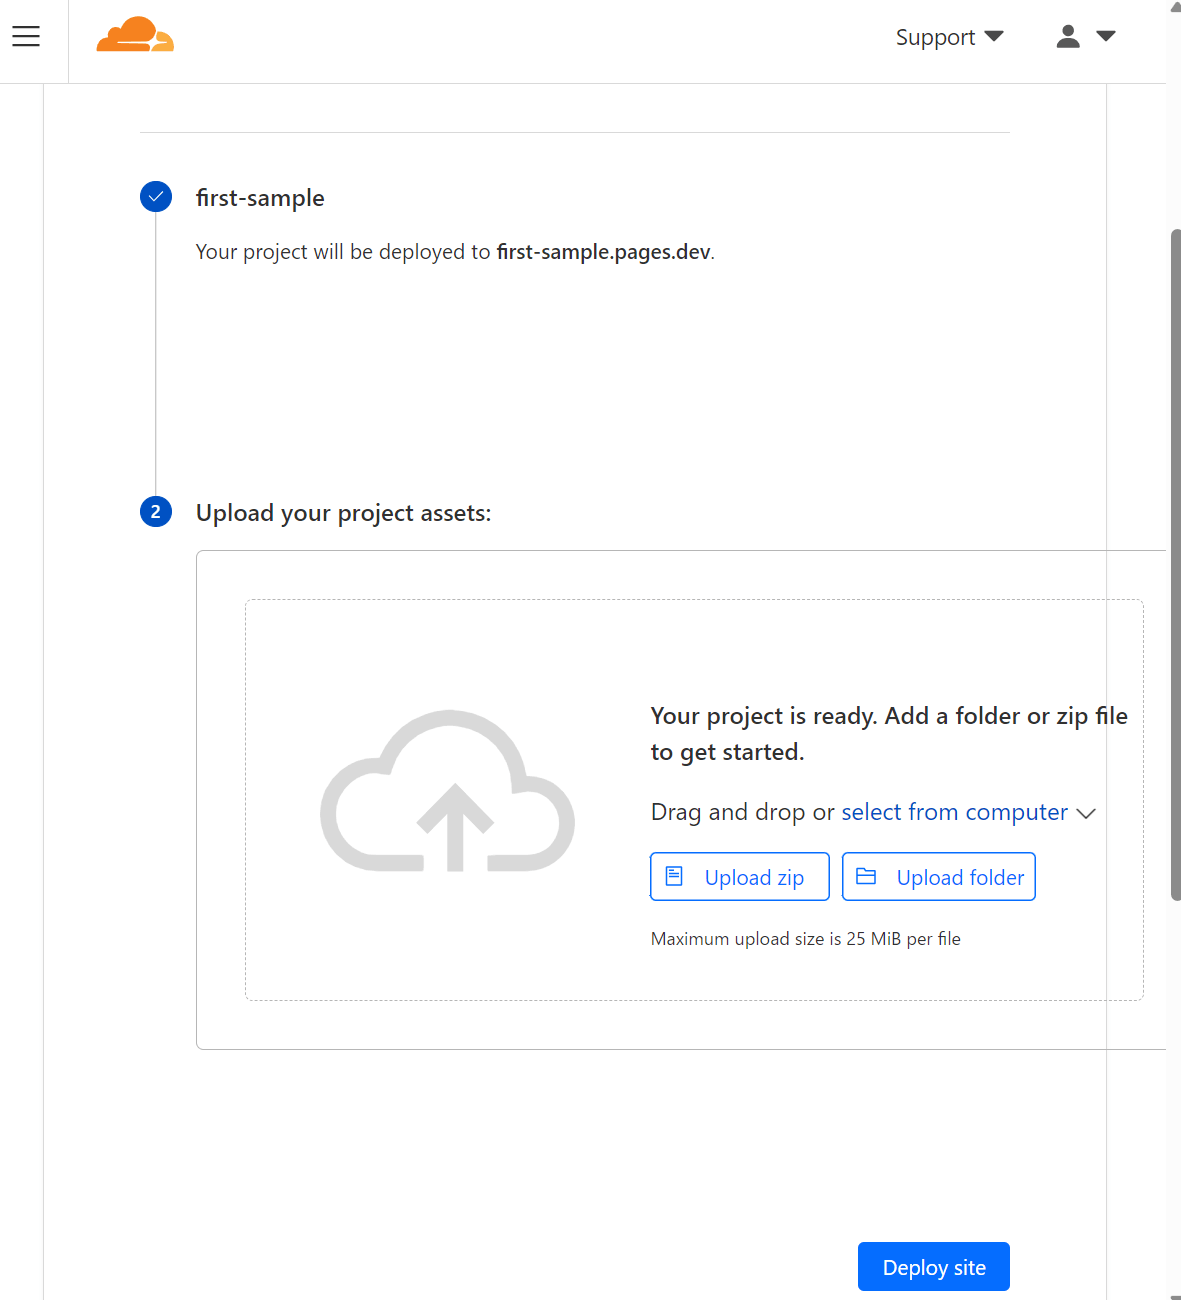The height and width of the screenshot is (1300, 1181).
Task: Click the Upload folder button
Action: pyautogui.click(x=939, y=877)
